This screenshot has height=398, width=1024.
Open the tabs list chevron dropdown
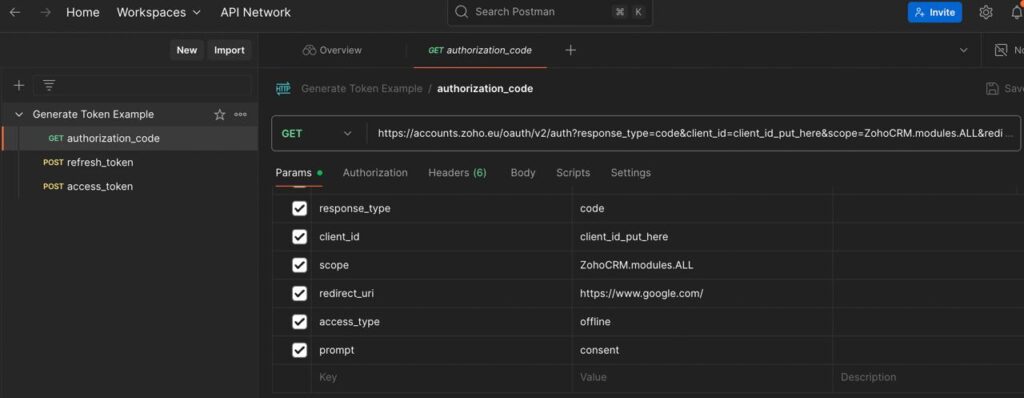[963, 50]
